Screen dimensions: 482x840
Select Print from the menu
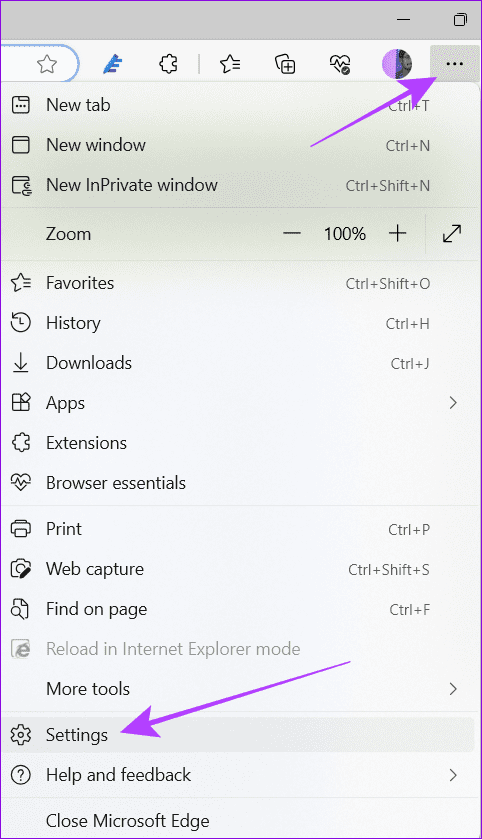(x=239, y=529)
